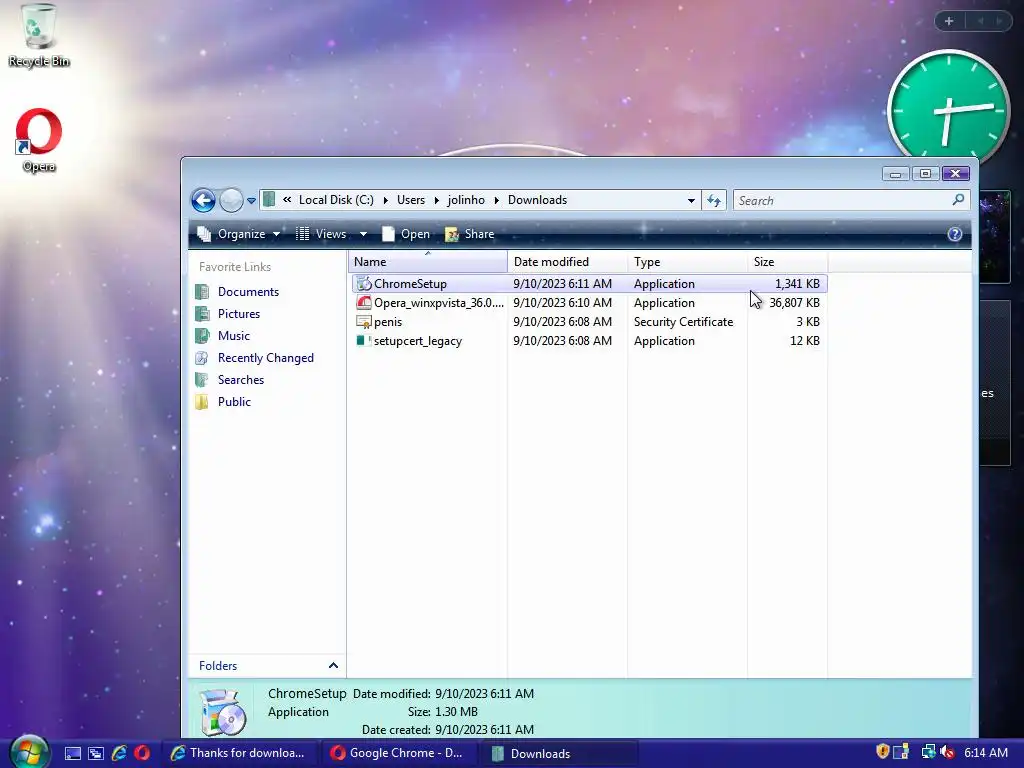Focus the Search box
Viewport: 1024px width, 768px height.
[851, 200]
